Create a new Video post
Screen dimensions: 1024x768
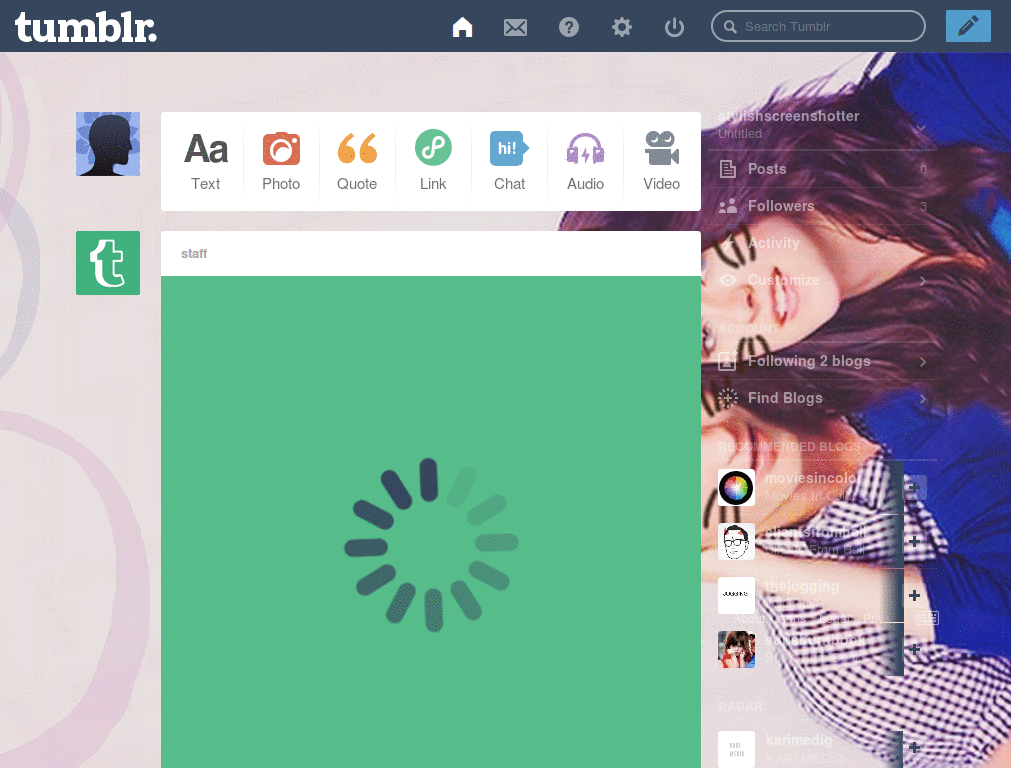662,161
